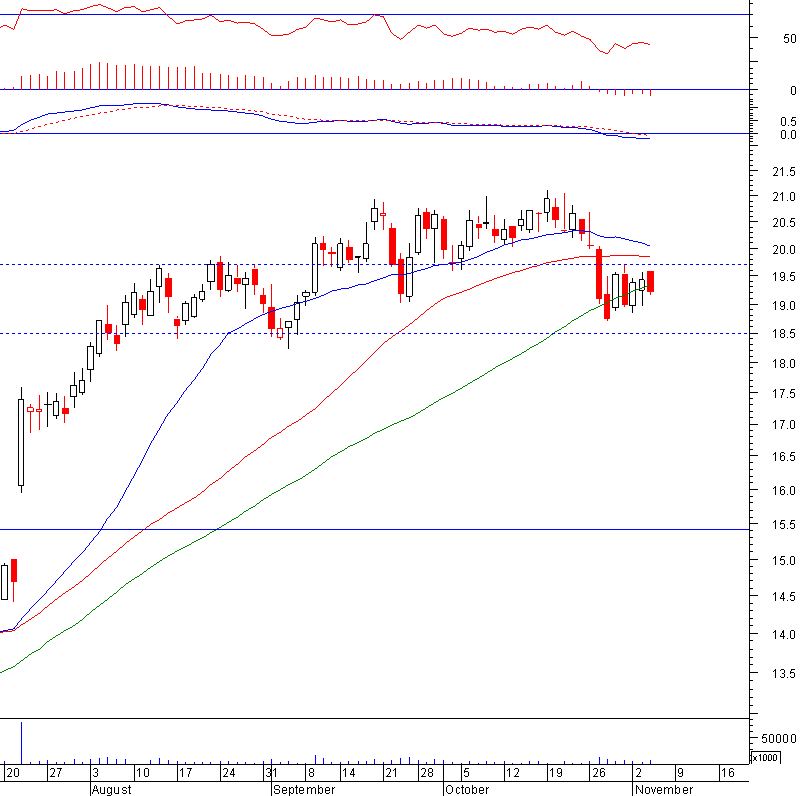Click the 16.5 price axis label
Screen dimensions: 800x796
click(x=784, y=457)
